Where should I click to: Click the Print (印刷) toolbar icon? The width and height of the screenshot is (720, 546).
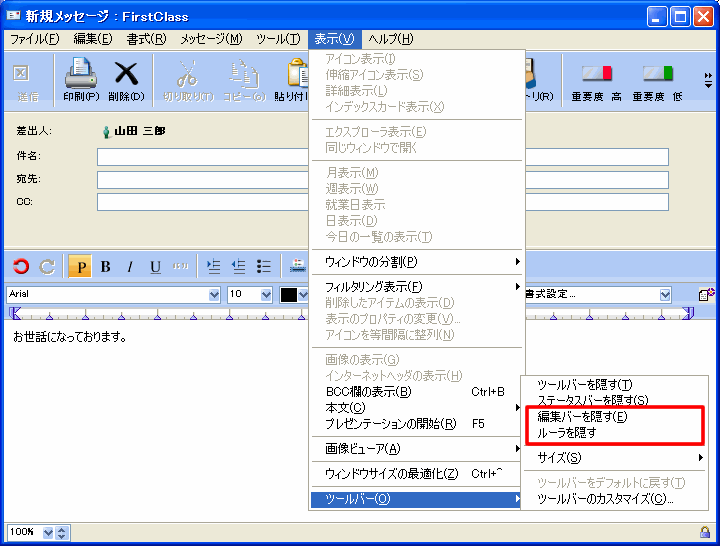point(81,75)
